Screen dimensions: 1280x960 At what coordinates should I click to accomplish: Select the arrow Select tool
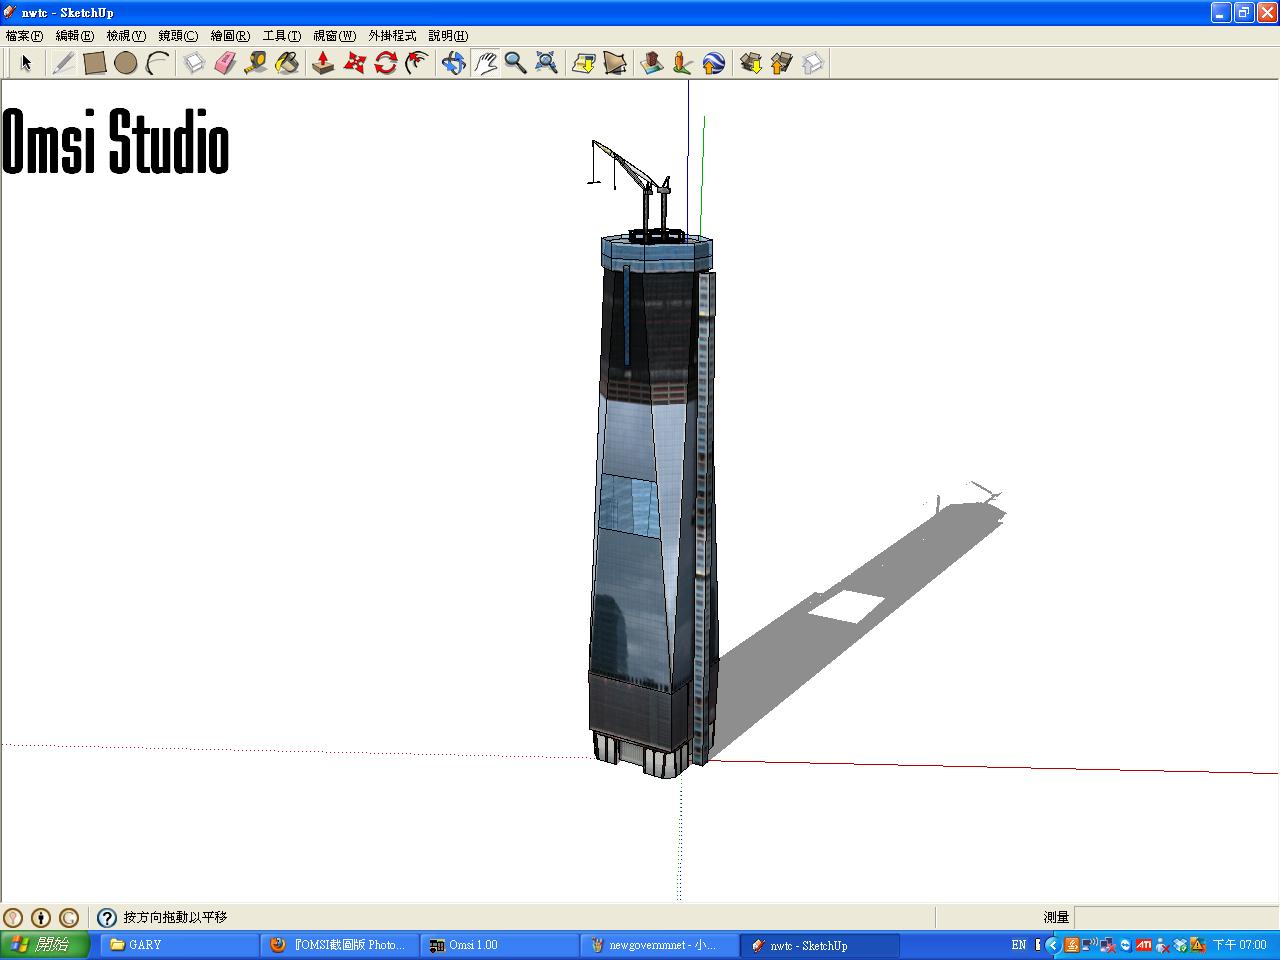tap(26, 63)
